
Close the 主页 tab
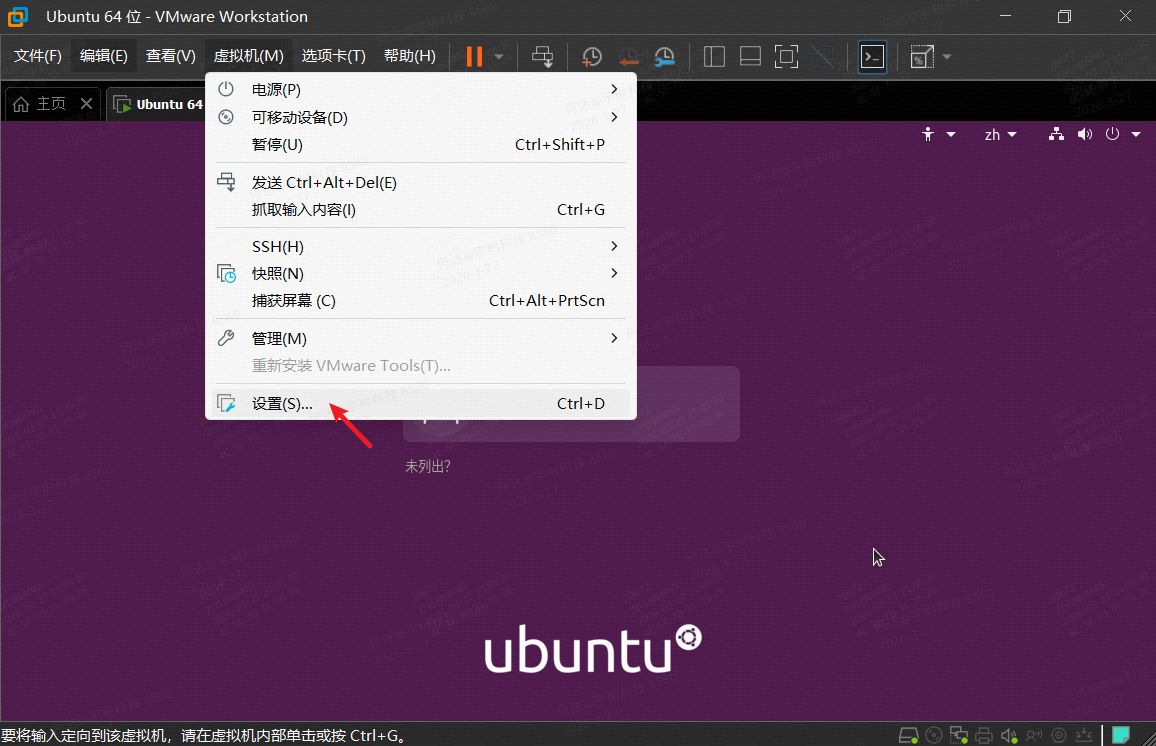click(86, 103)
